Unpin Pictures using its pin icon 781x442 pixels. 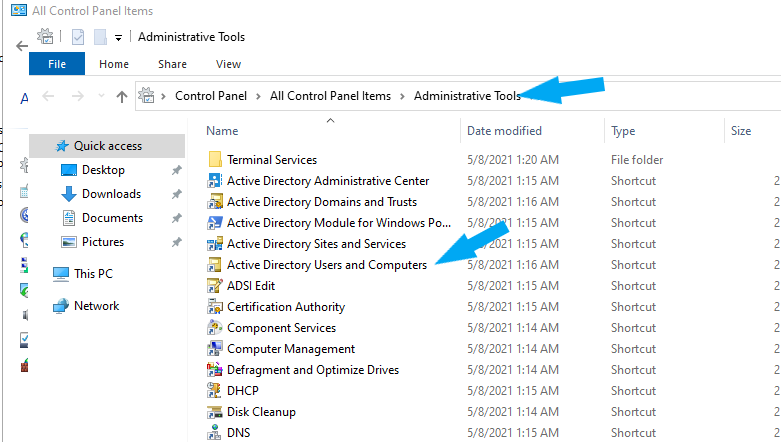[176, 242]
